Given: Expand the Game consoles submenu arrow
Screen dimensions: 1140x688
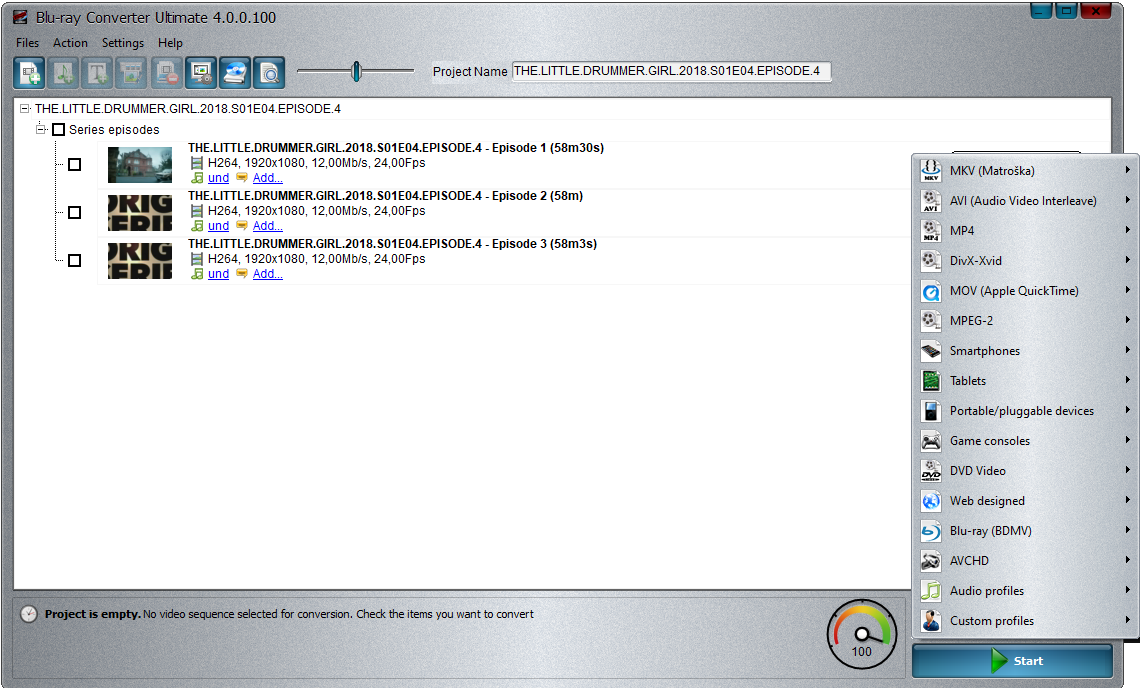Looking at the screenshot, I should point(1128,440).
